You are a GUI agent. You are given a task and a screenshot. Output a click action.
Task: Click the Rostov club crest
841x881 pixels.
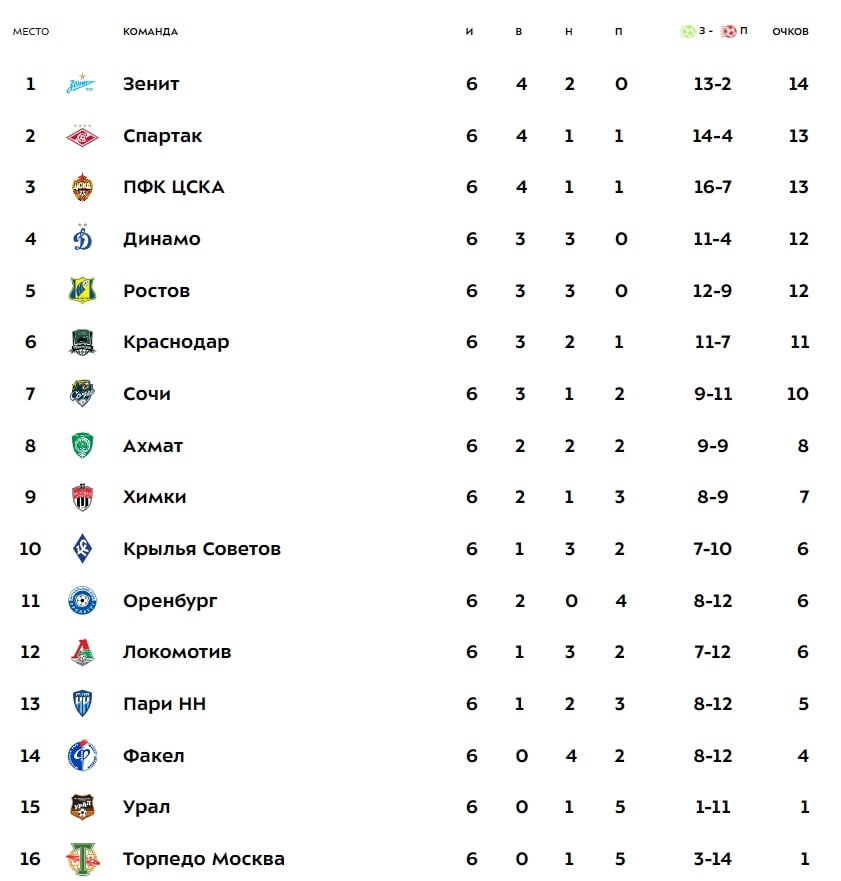pos(82,291)
